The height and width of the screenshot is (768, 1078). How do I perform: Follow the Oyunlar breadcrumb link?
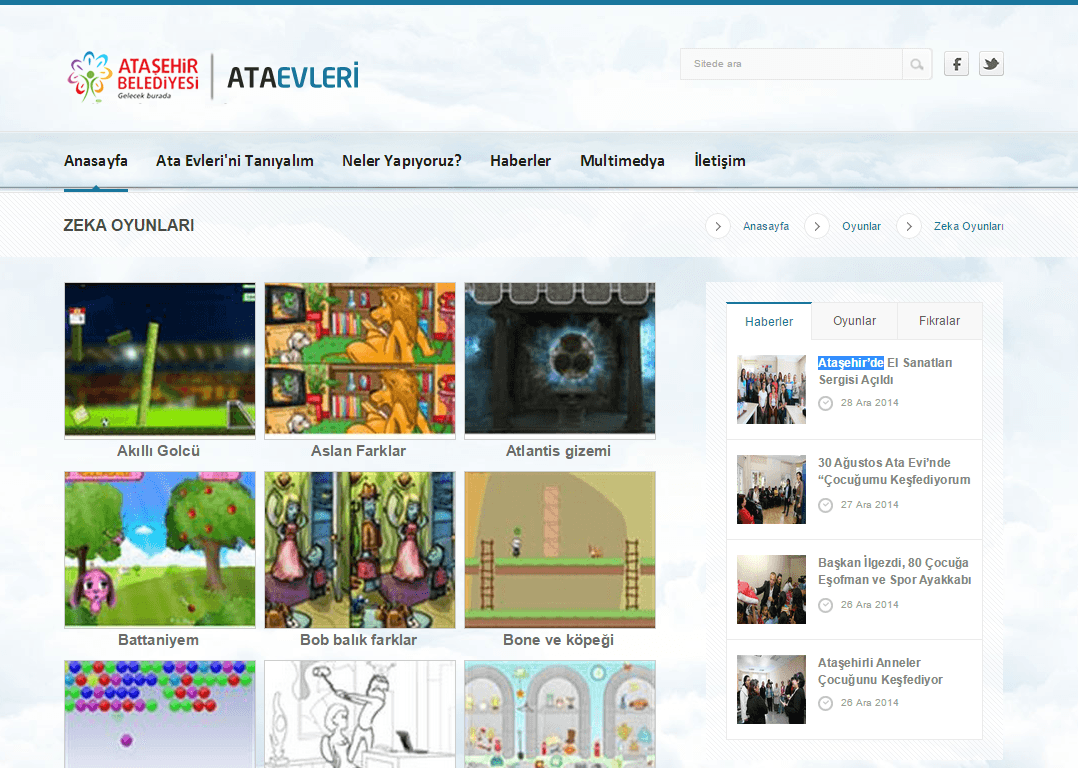(861, 226)
